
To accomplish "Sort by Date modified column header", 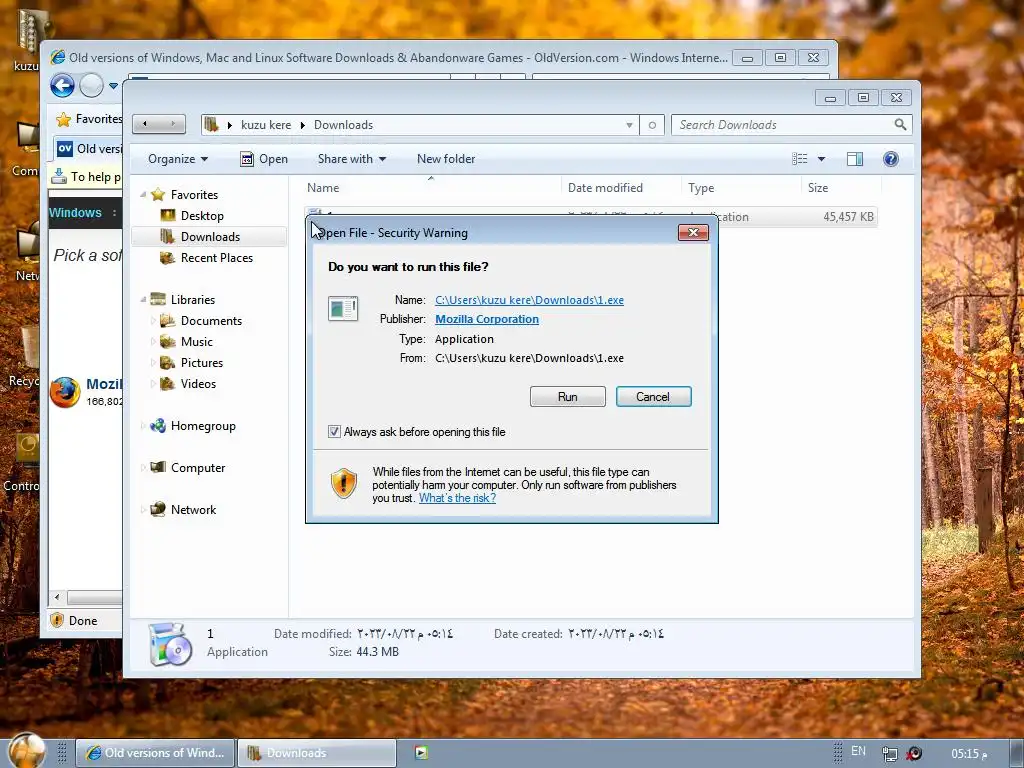I will [x=620, y=187].
